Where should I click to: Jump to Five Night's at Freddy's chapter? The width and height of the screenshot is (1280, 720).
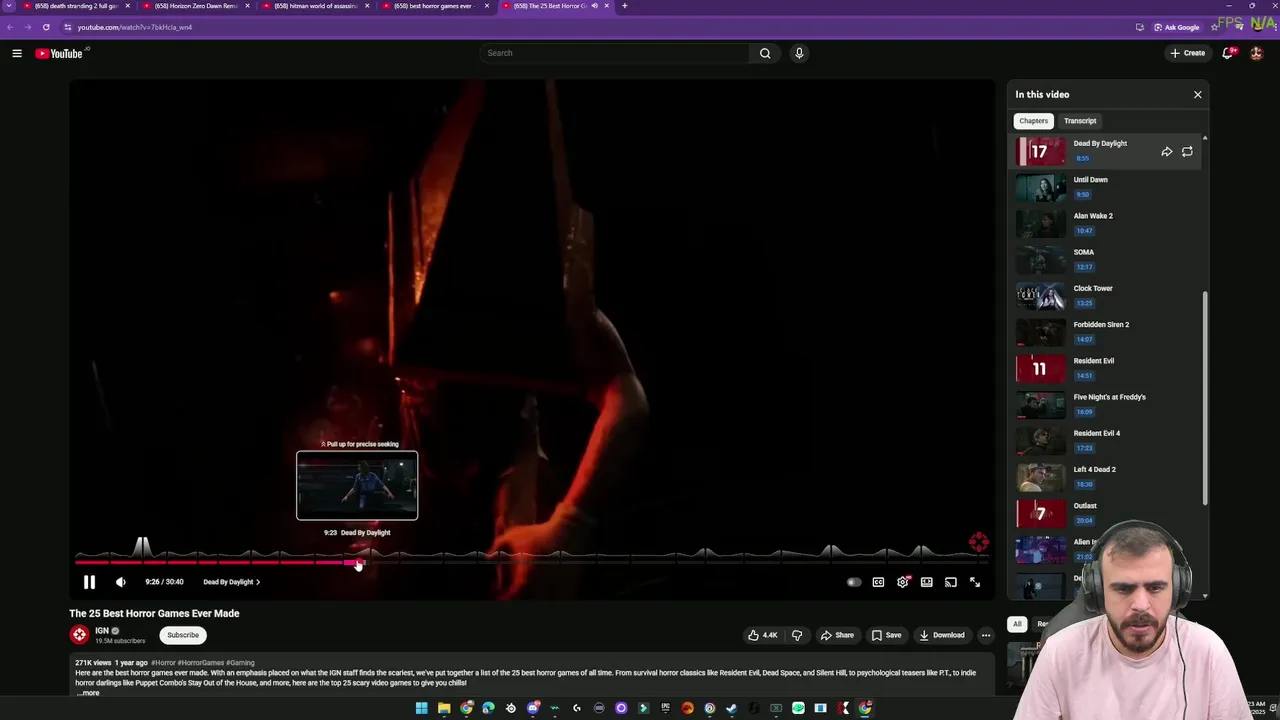point(1109,404)
